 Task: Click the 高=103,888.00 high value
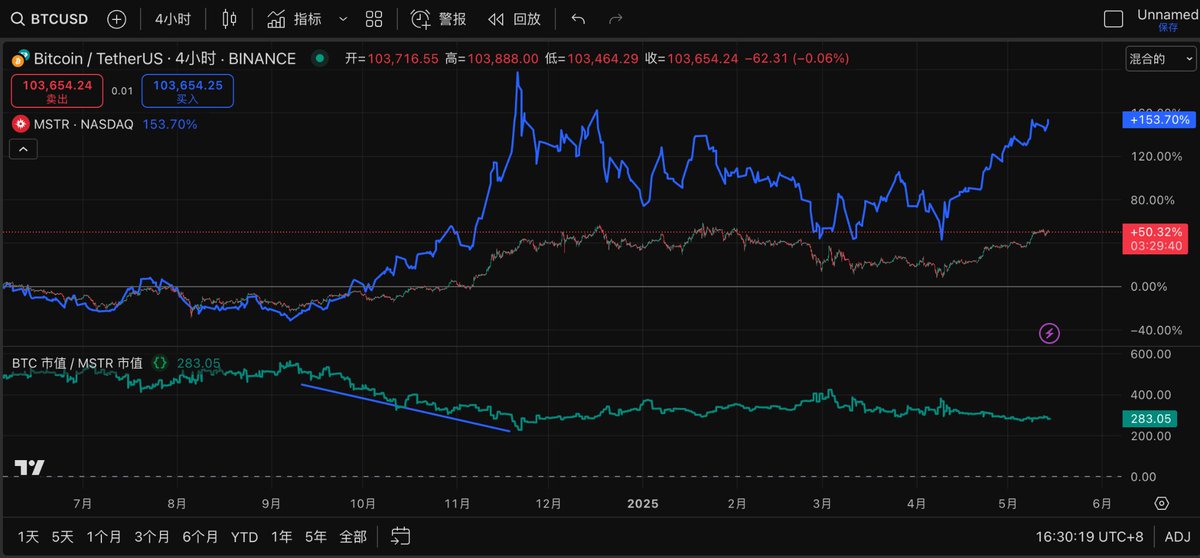point(492,59)
